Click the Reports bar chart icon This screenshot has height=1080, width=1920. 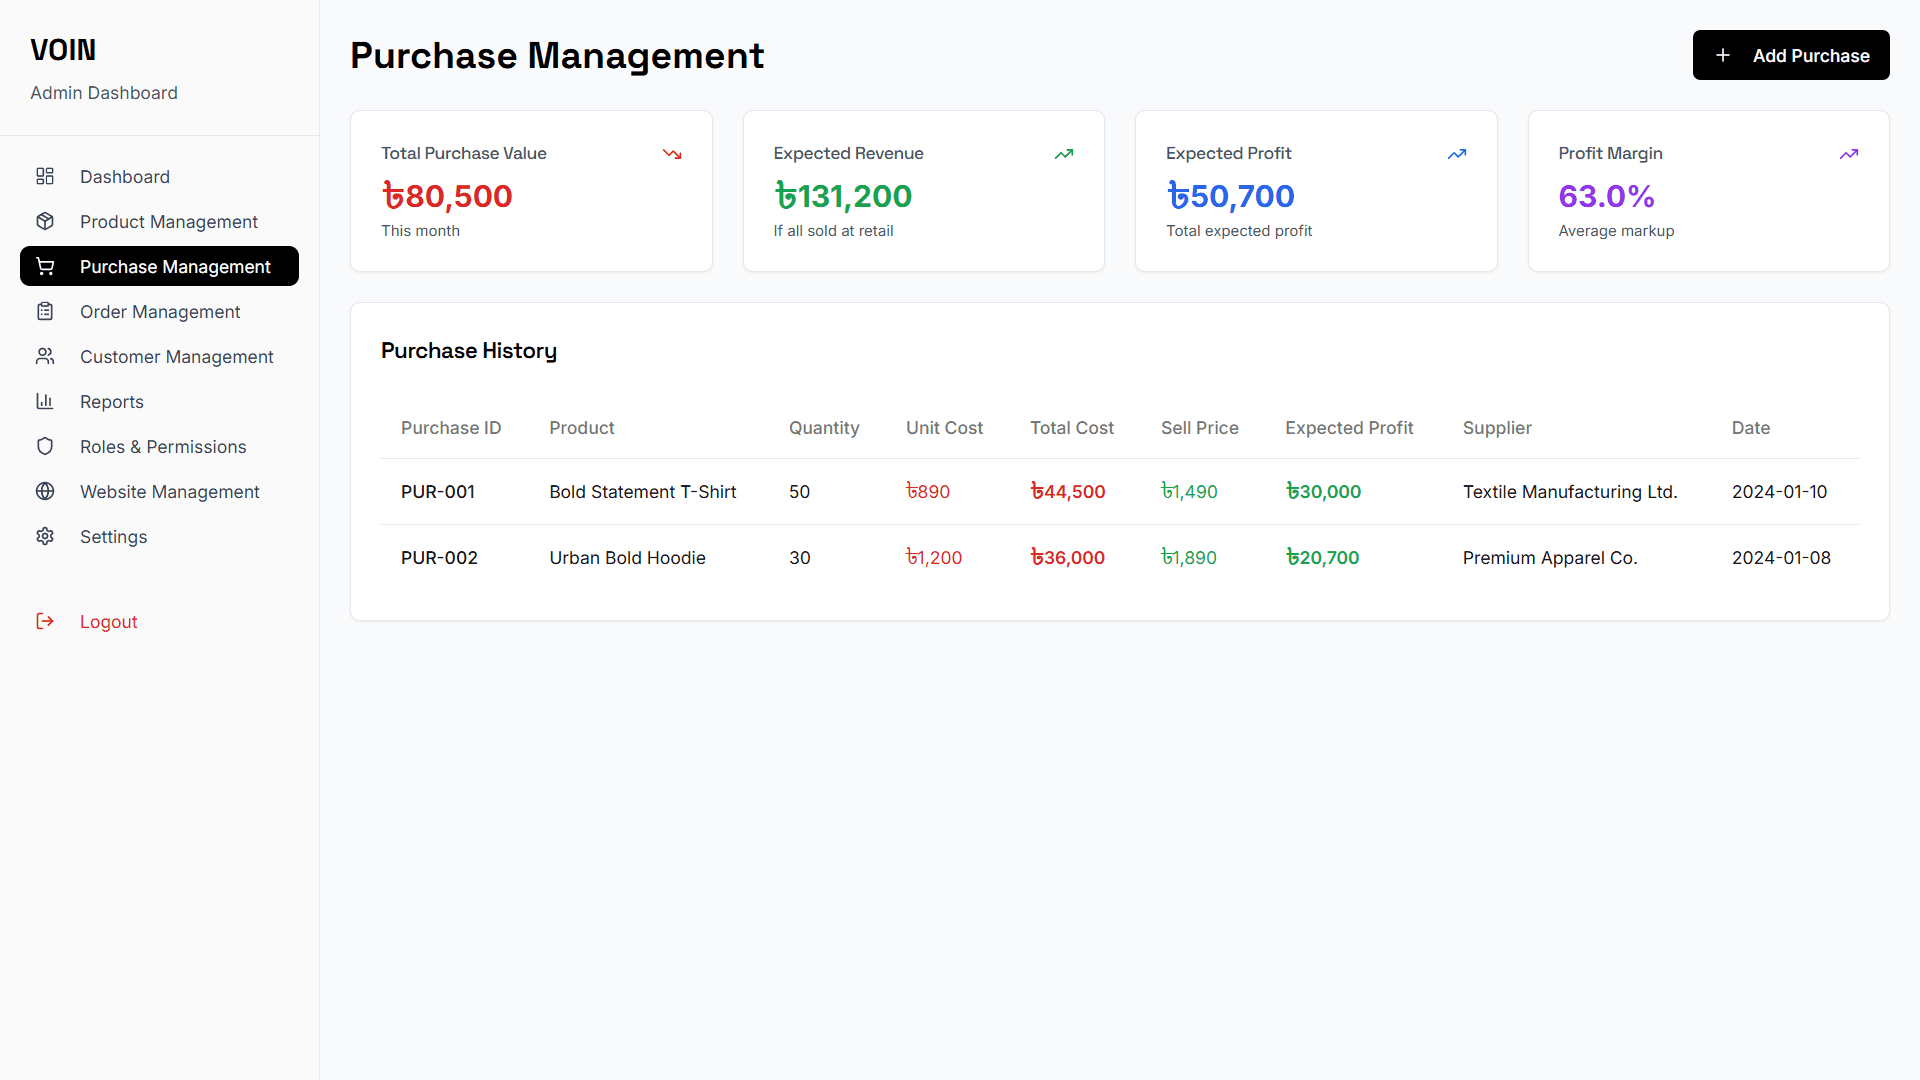tap(45, 401)
